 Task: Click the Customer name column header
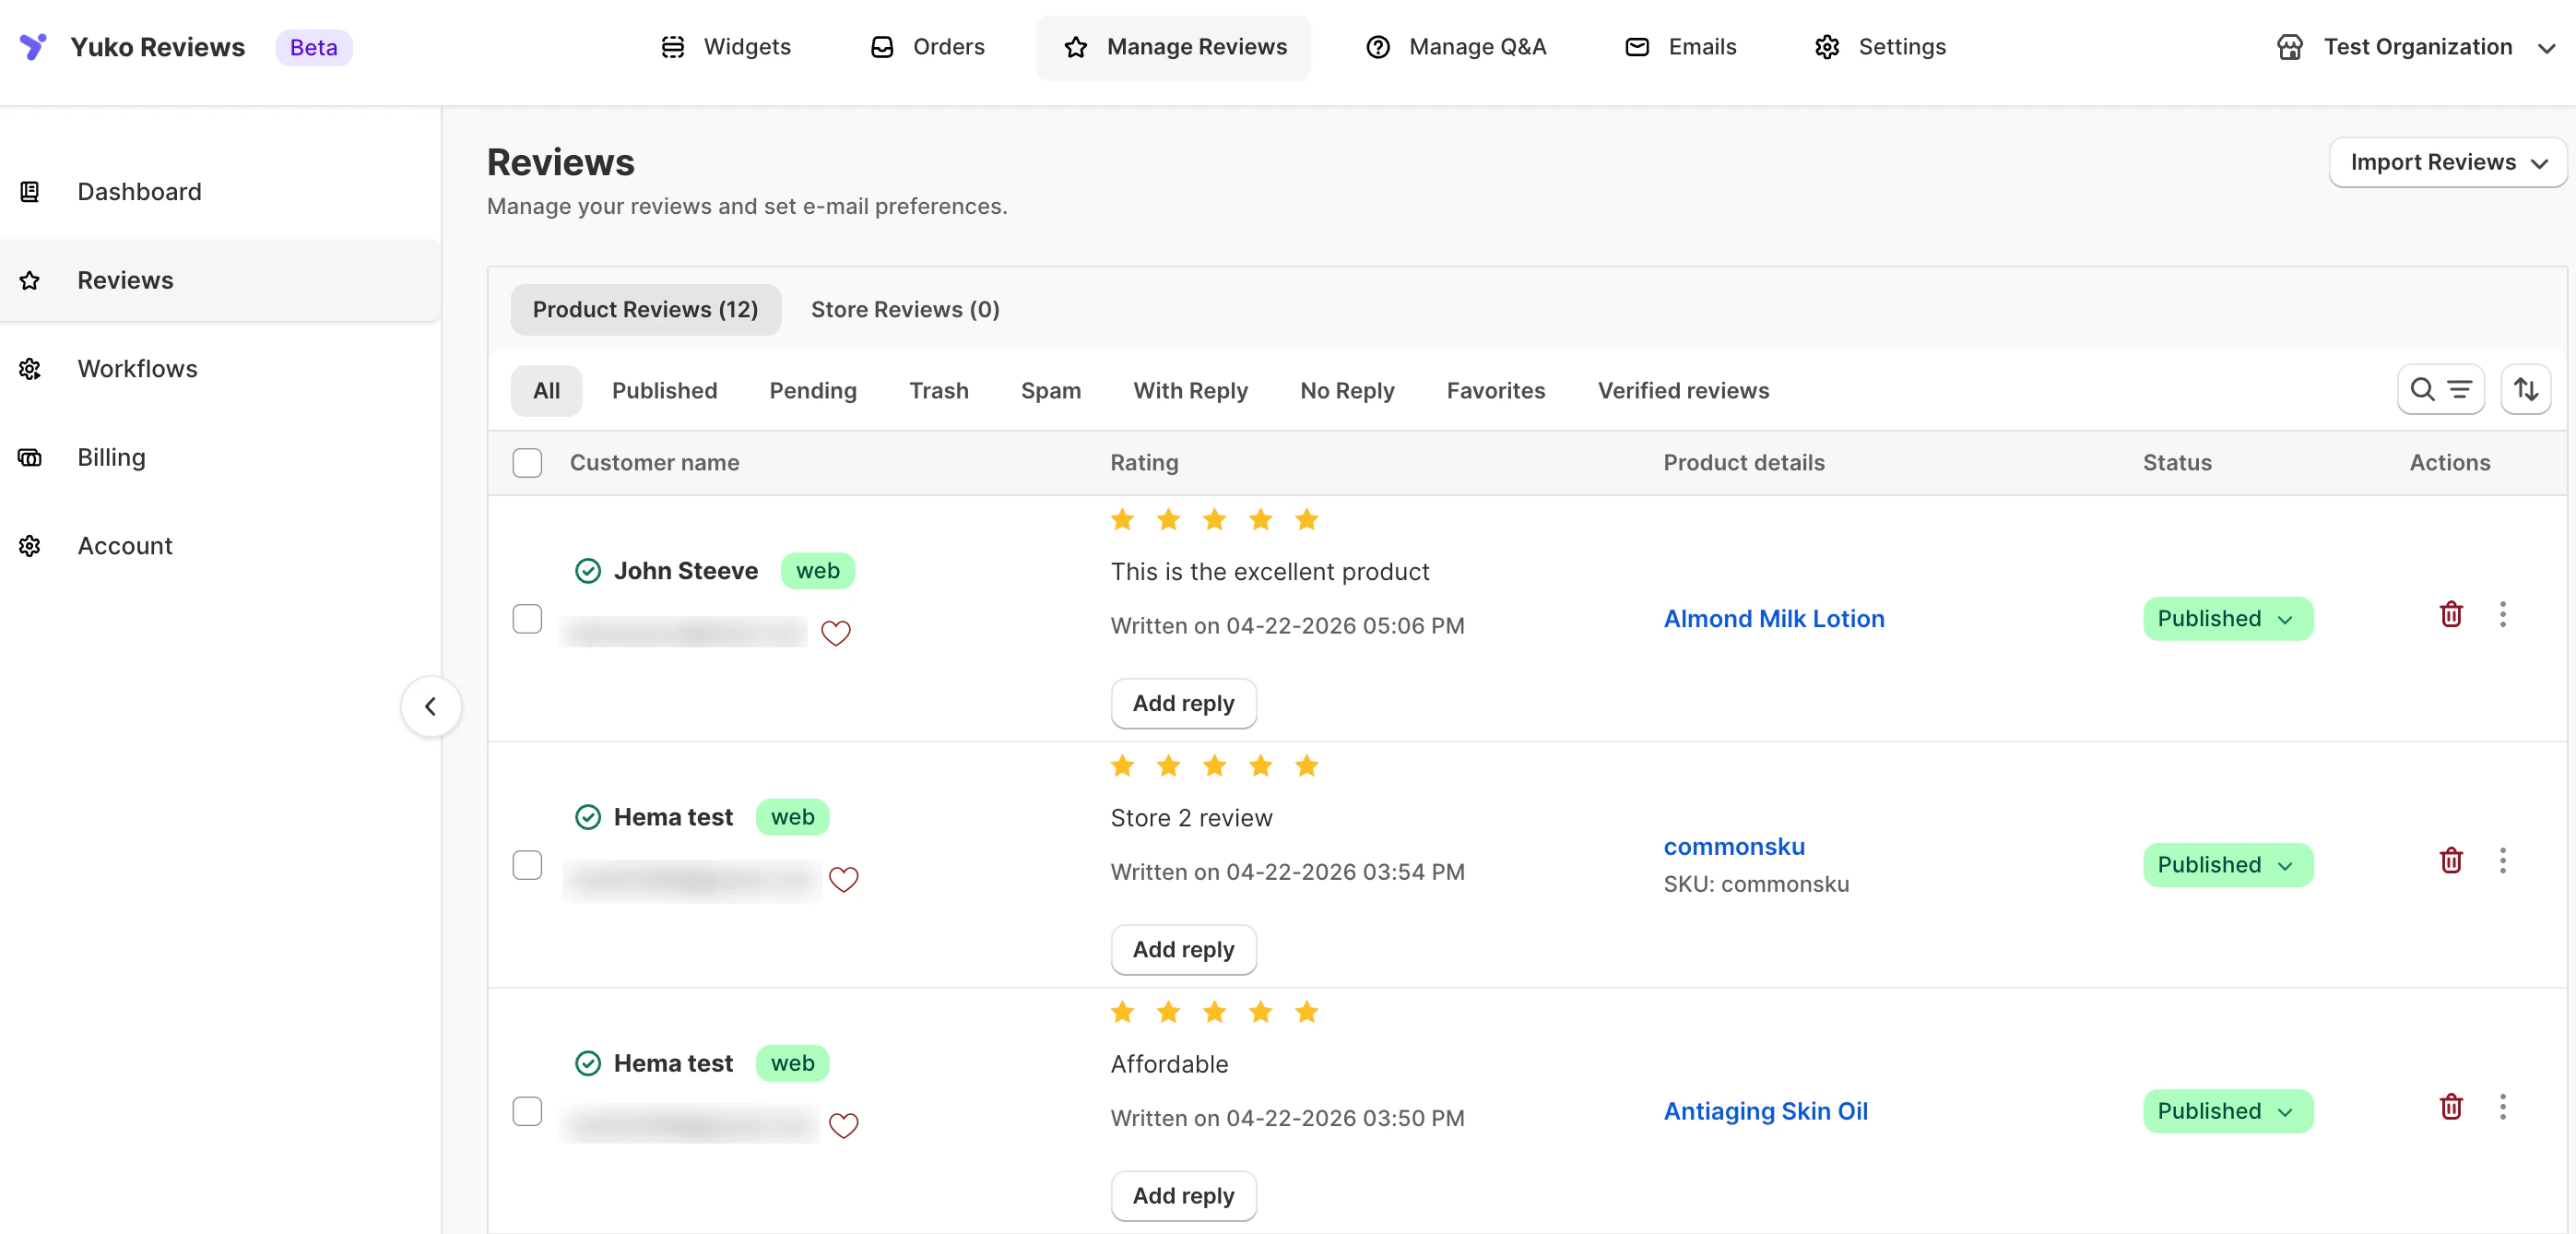coord(654,462)
